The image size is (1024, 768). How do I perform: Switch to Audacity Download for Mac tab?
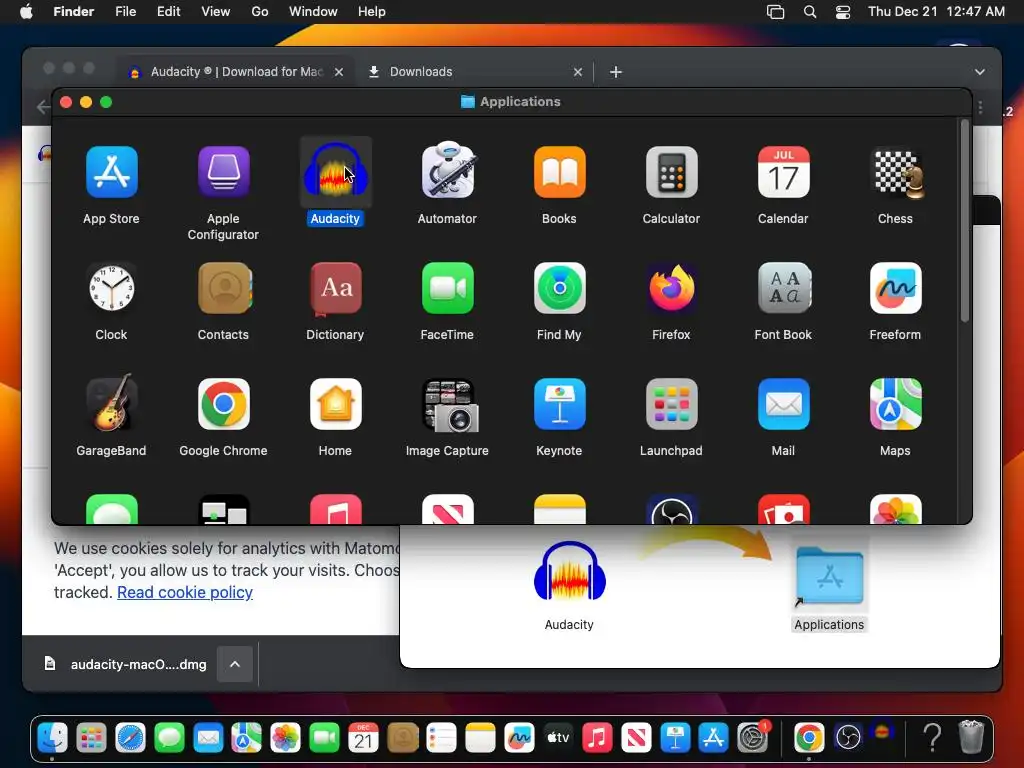coord(236,72)
